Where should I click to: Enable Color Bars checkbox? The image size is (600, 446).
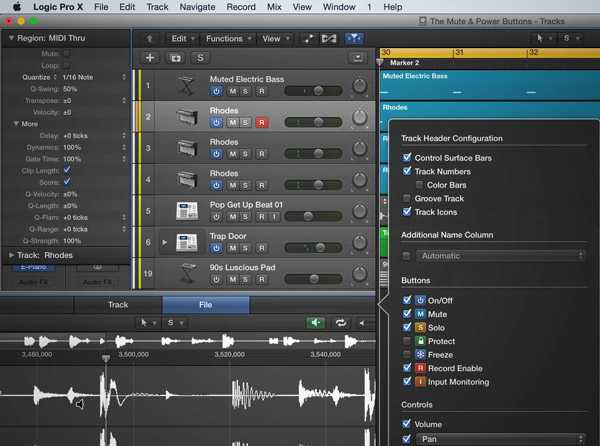point(419,185)
